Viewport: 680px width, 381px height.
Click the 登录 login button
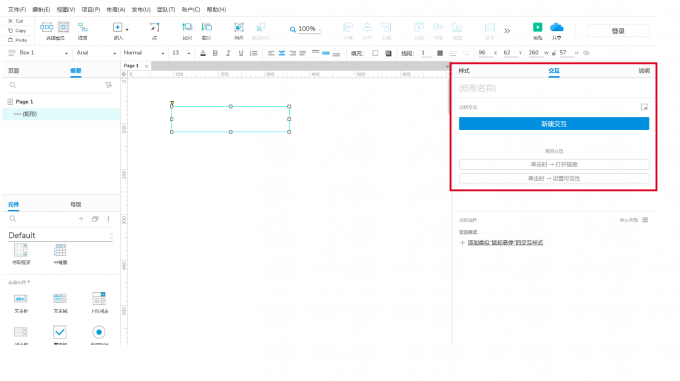click(x=618, y=31)
